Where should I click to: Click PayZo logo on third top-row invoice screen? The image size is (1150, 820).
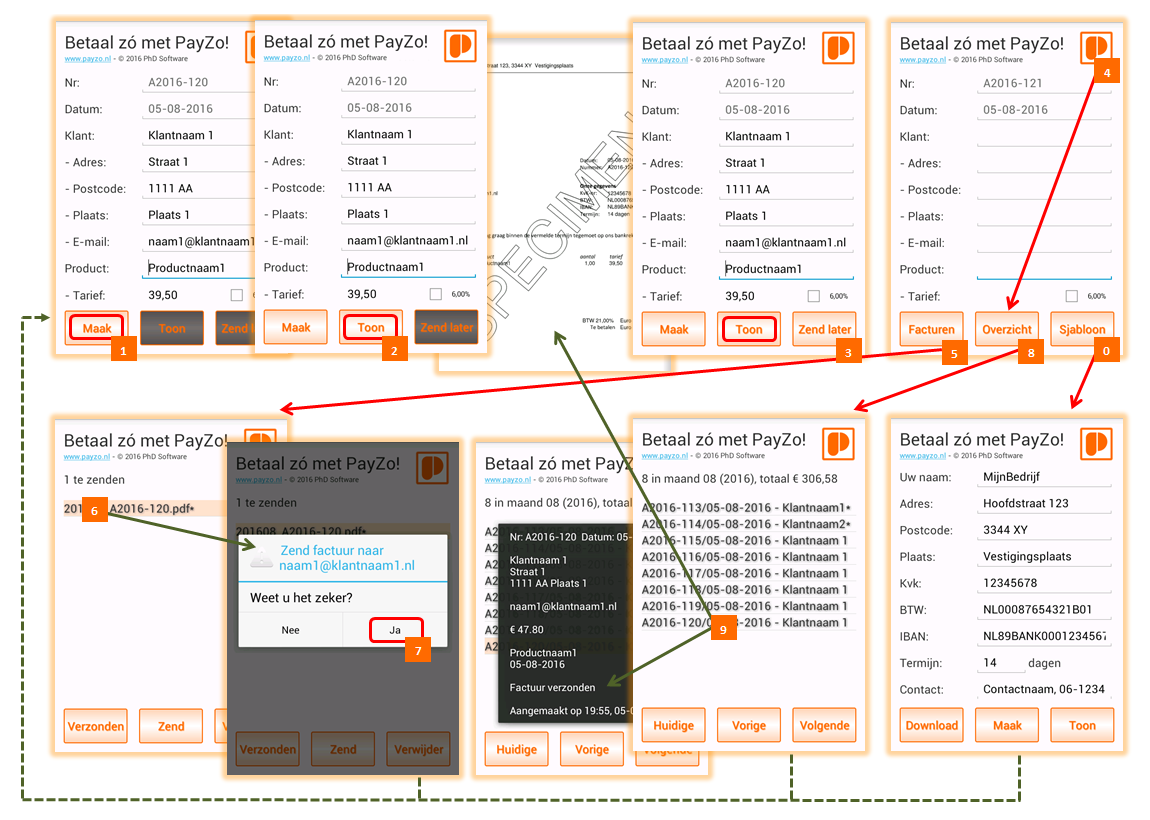click(x=838, y=48)
